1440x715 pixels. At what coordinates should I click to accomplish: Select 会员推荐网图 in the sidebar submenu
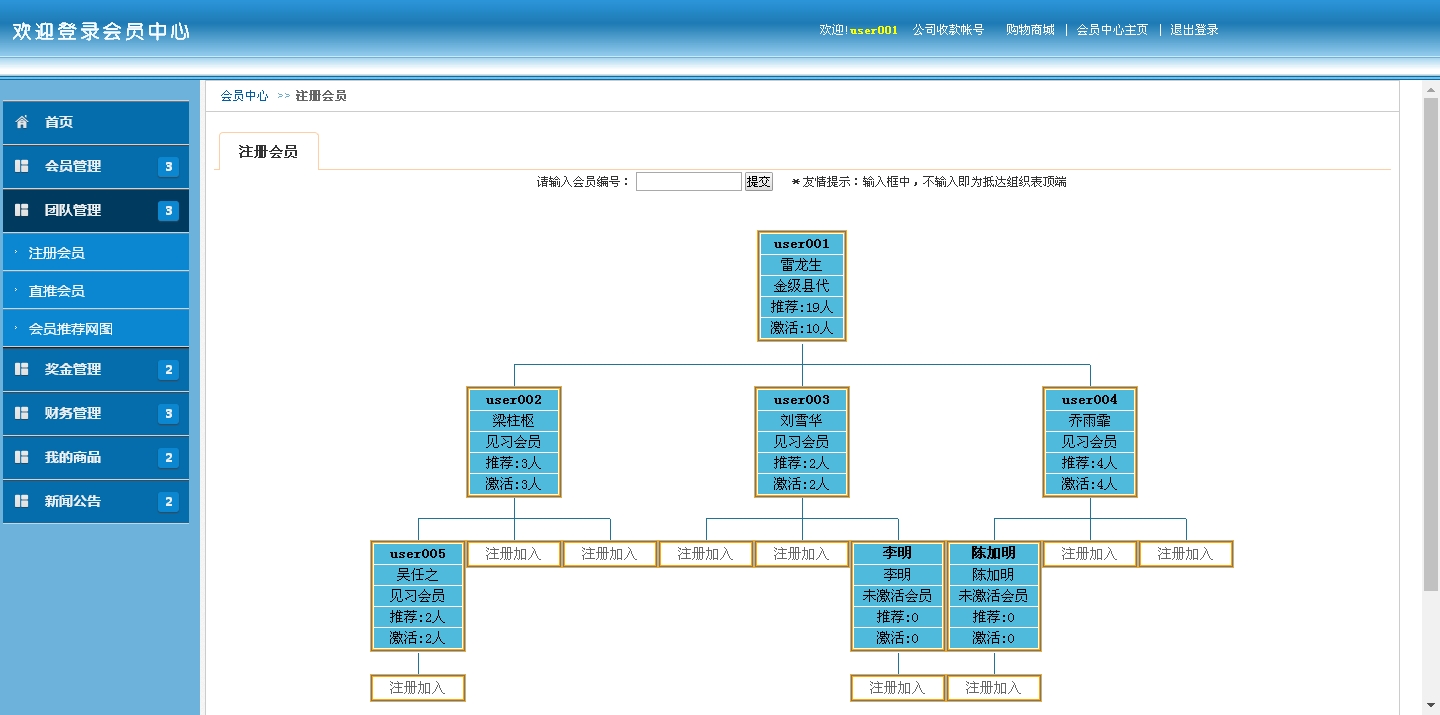tap(96, 329)
